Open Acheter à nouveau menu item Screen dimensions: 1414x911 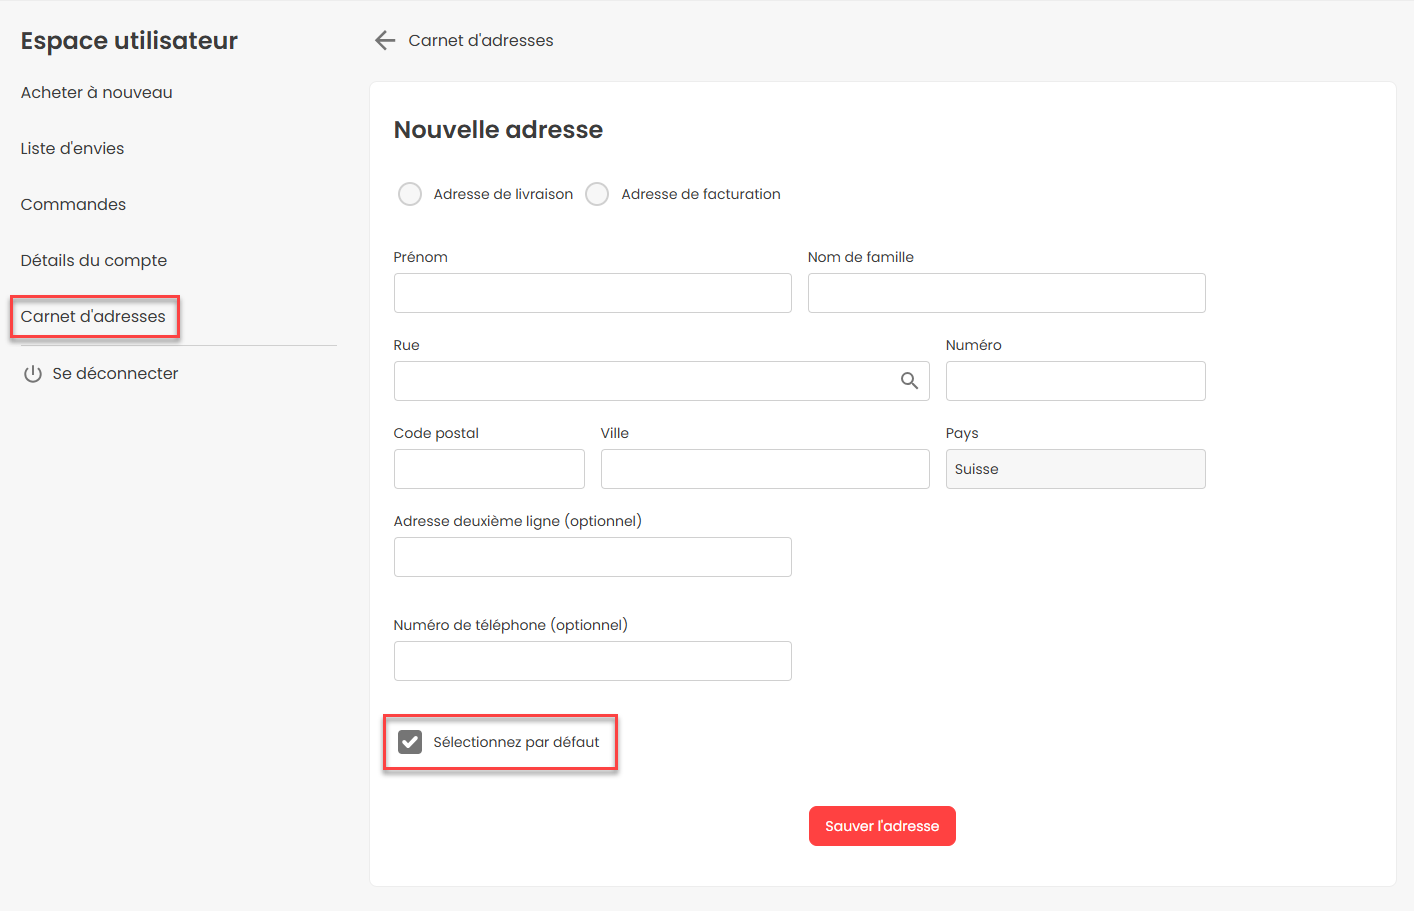tap(96, 92)
